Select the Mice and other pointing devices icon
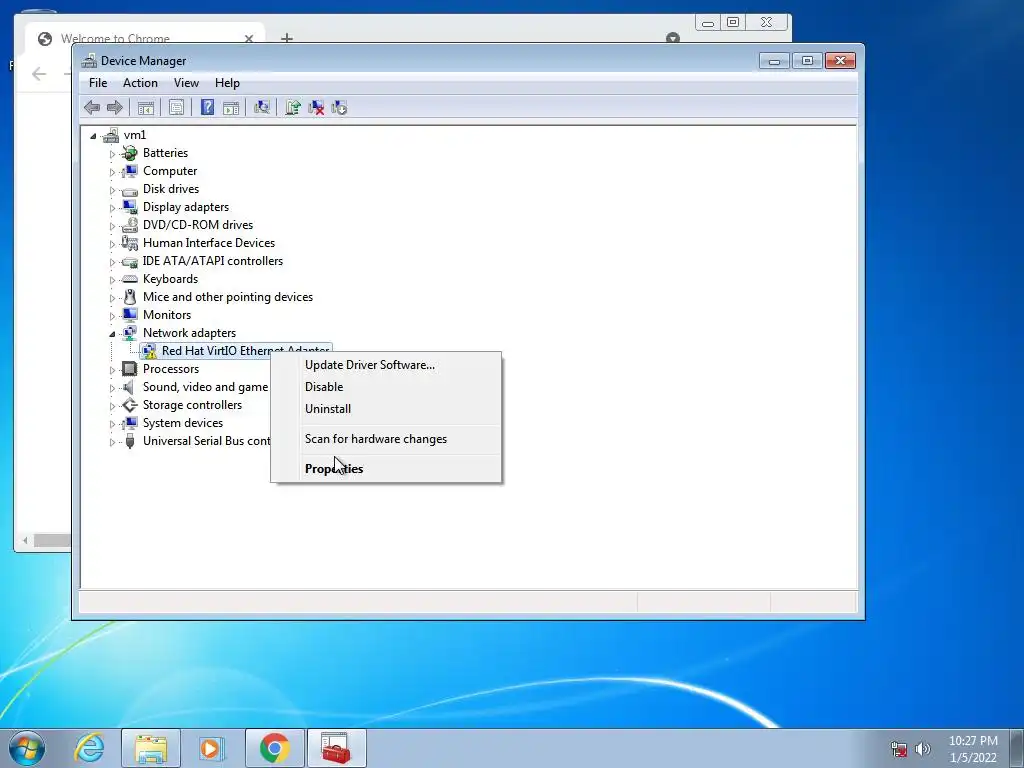This screenshot has width=1024, height=768. [130, 297]
